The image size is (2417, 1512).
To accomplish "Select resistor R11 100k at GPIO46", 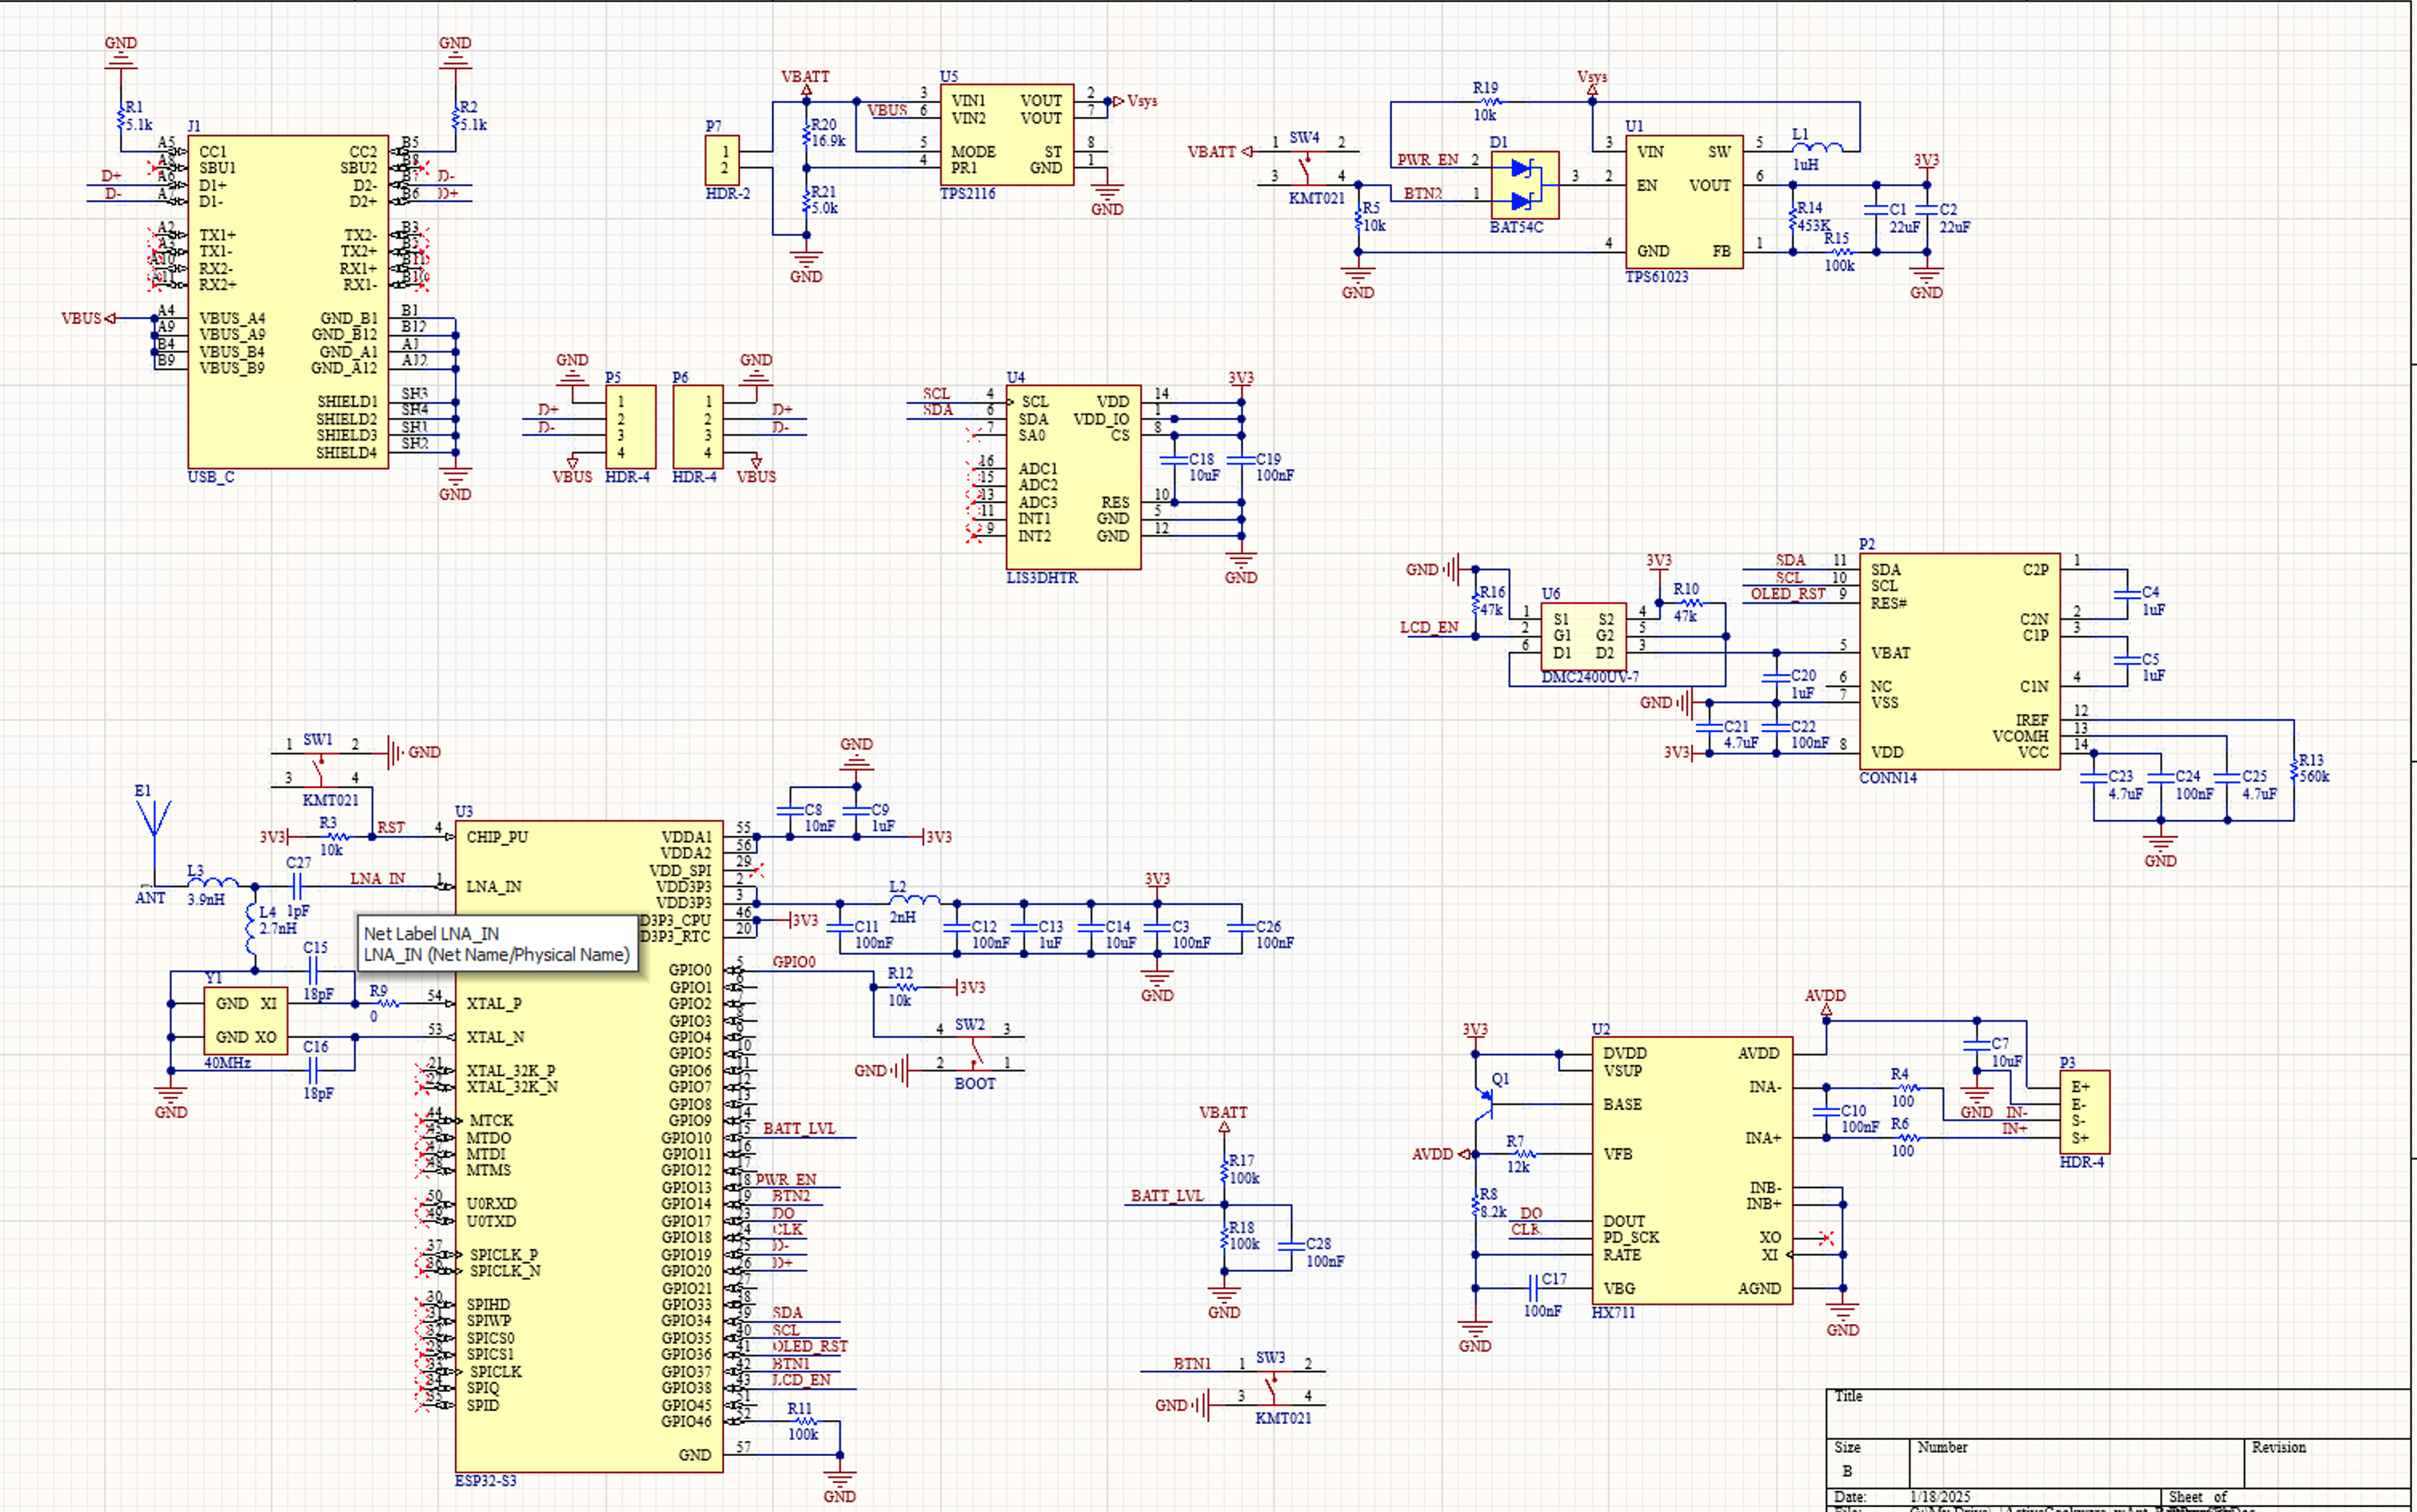I will [806, 1421].
